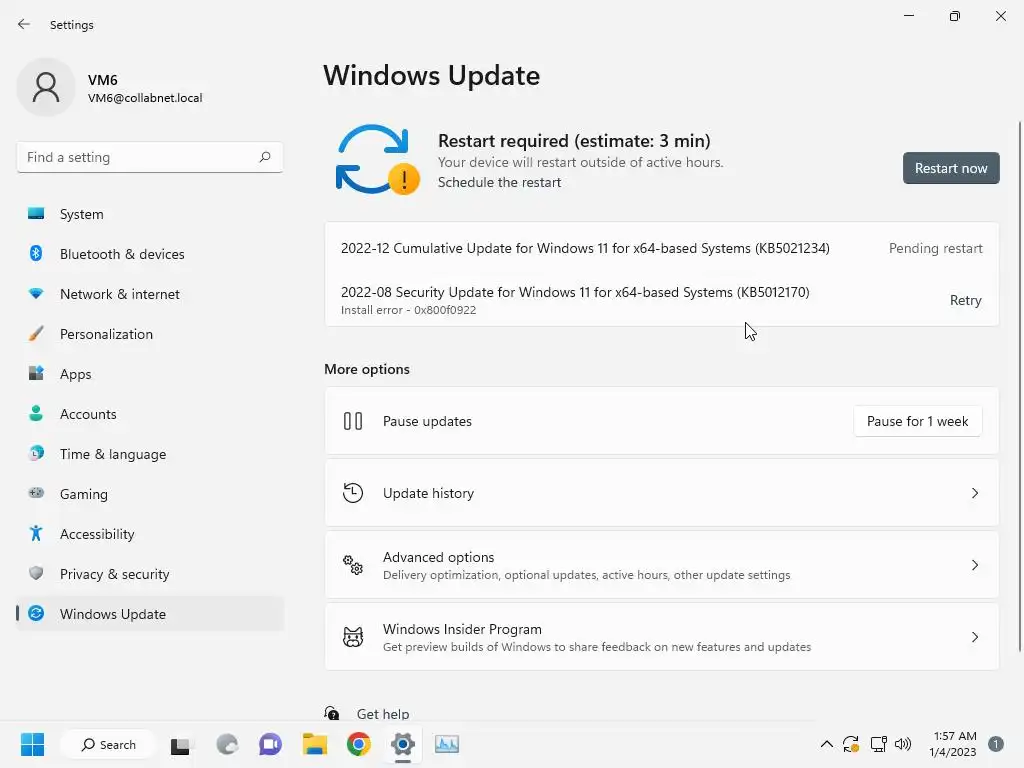Open System settings category
Viewport: 1024px width, 768px height.
pyautogui.click(x=150, y=214)
